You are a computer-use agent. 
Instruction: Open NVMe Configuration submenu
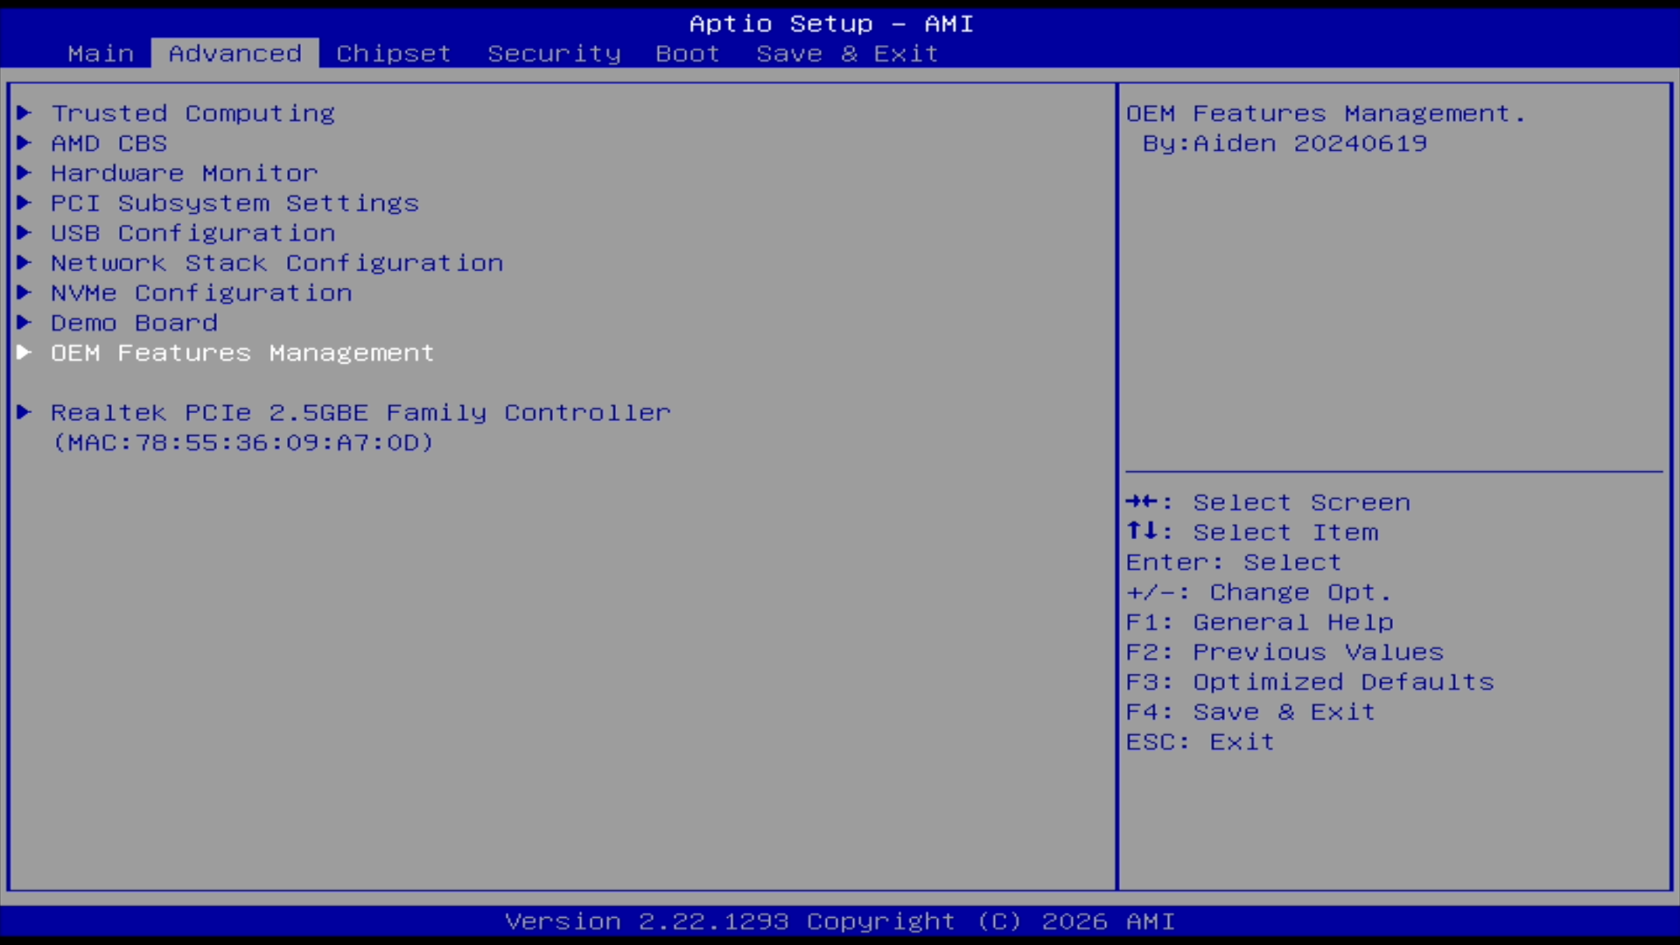(201, 293)
